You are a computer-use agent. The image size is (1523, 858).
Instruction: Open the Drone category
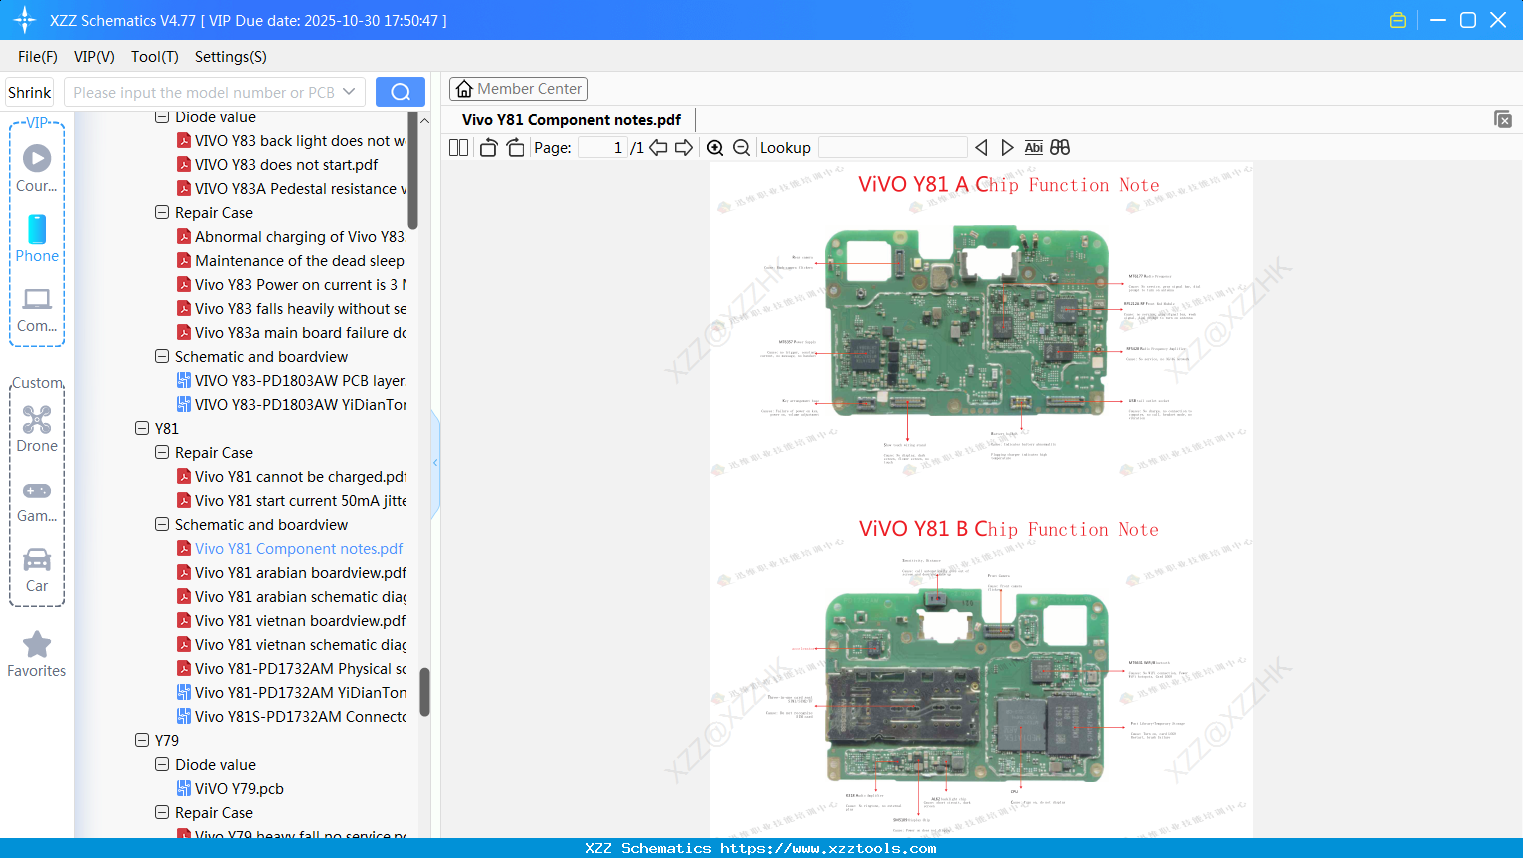37,429
